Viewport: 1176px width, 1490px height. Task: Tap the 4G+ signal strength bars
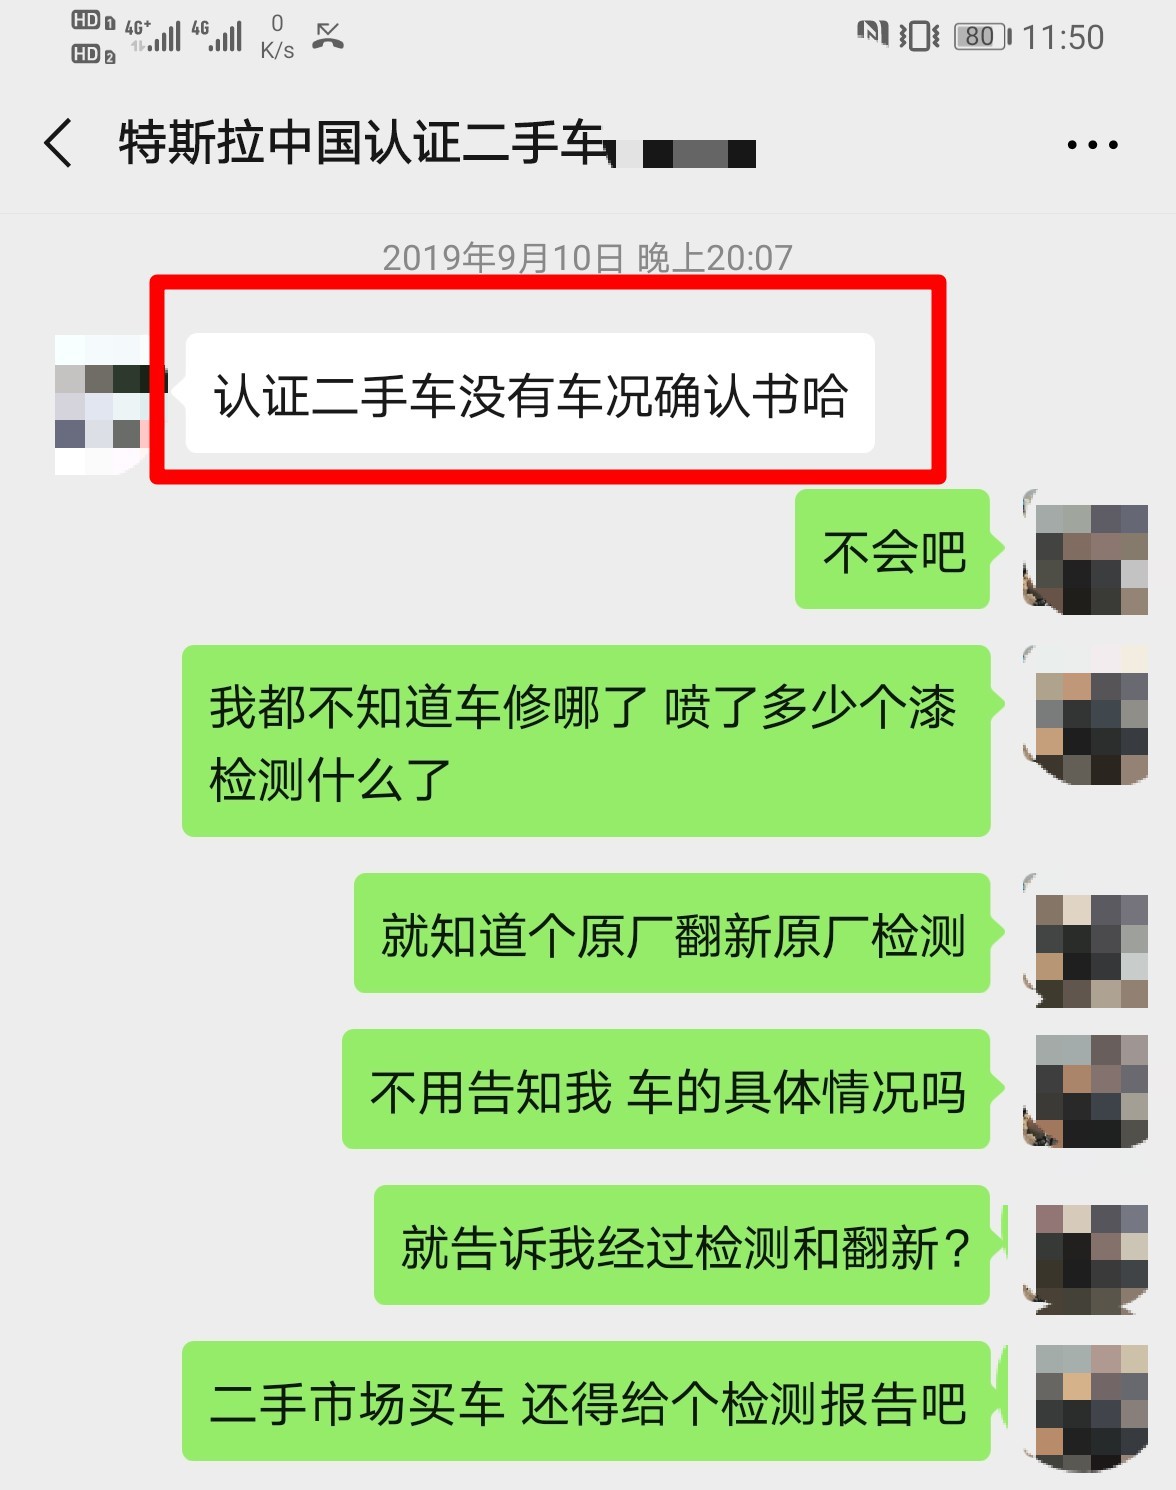[x=153, y=36]
